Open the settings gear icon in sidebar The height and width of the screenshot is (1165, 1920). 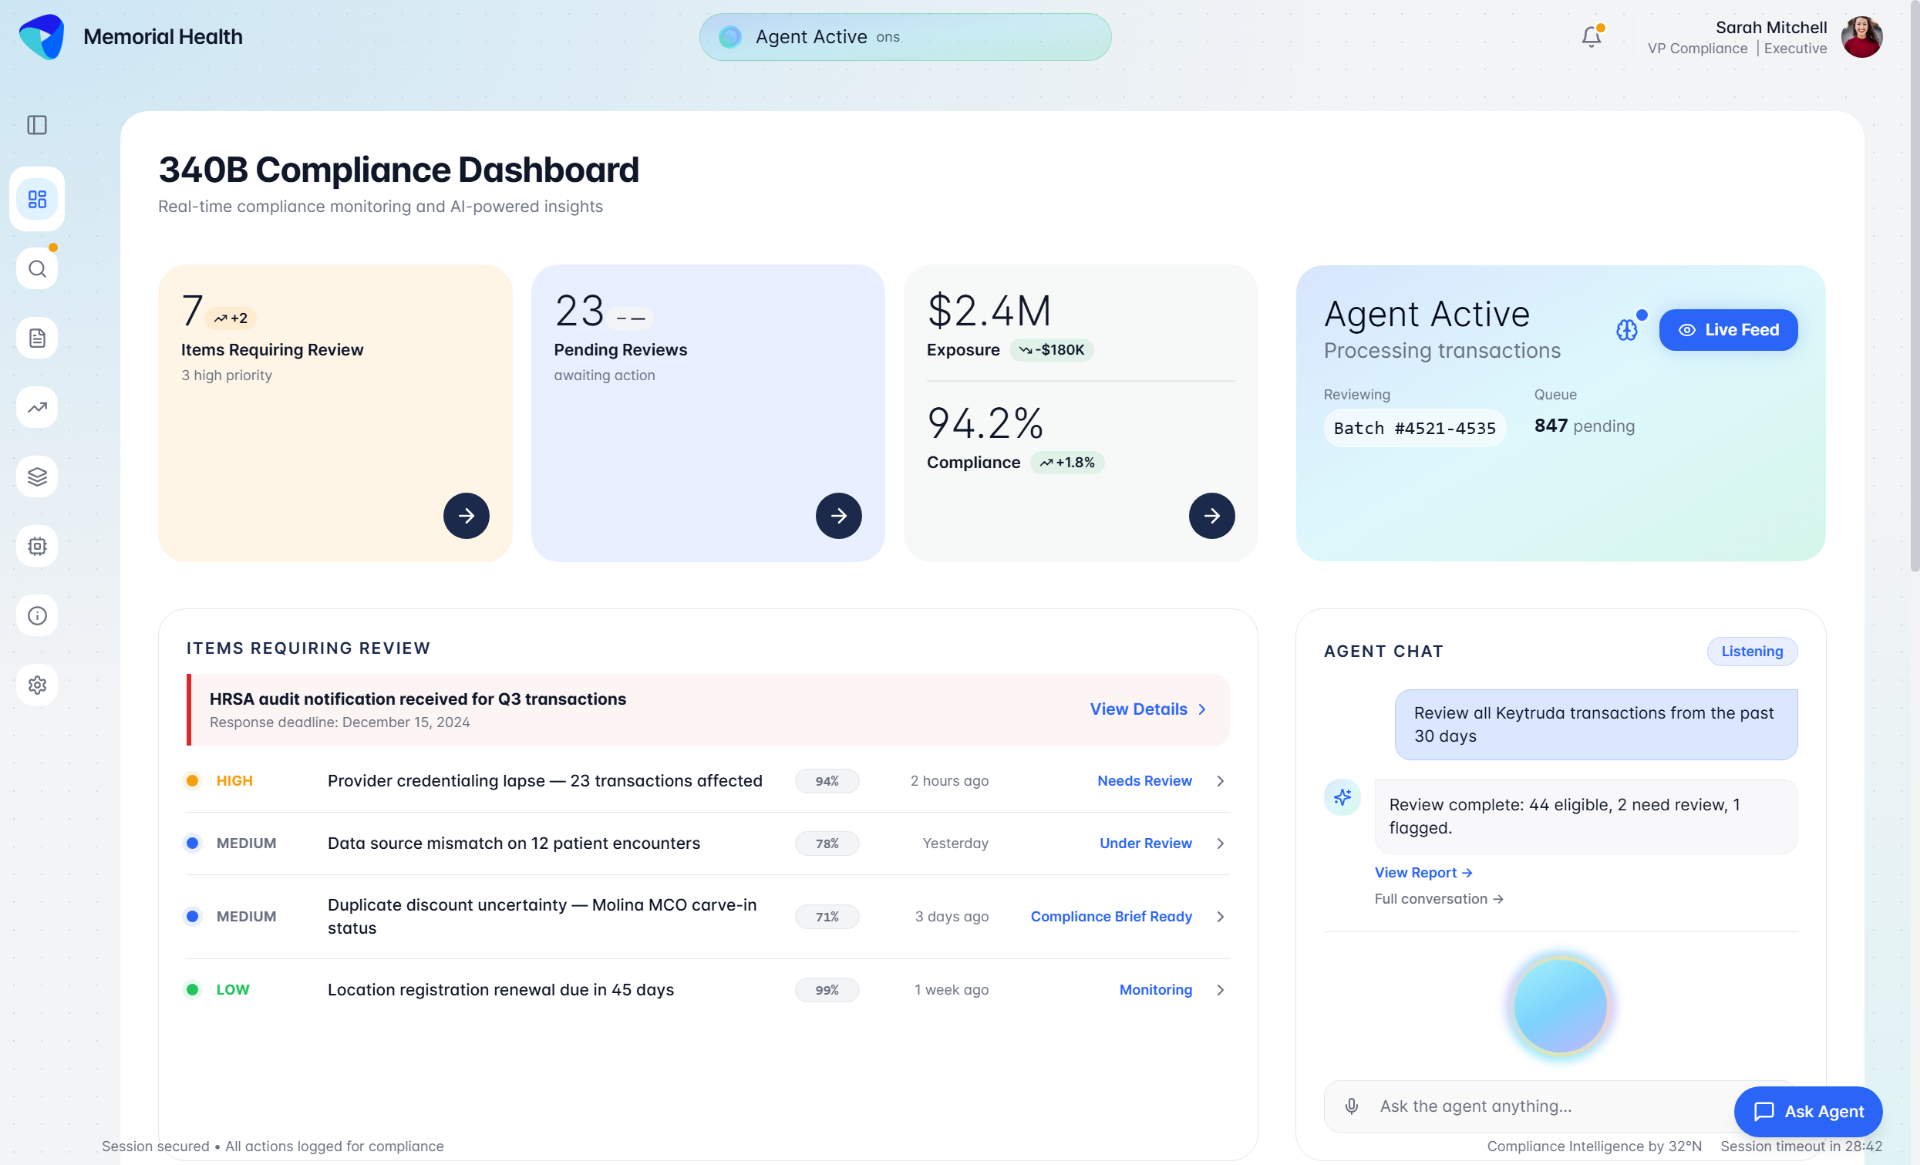(37, 685)
